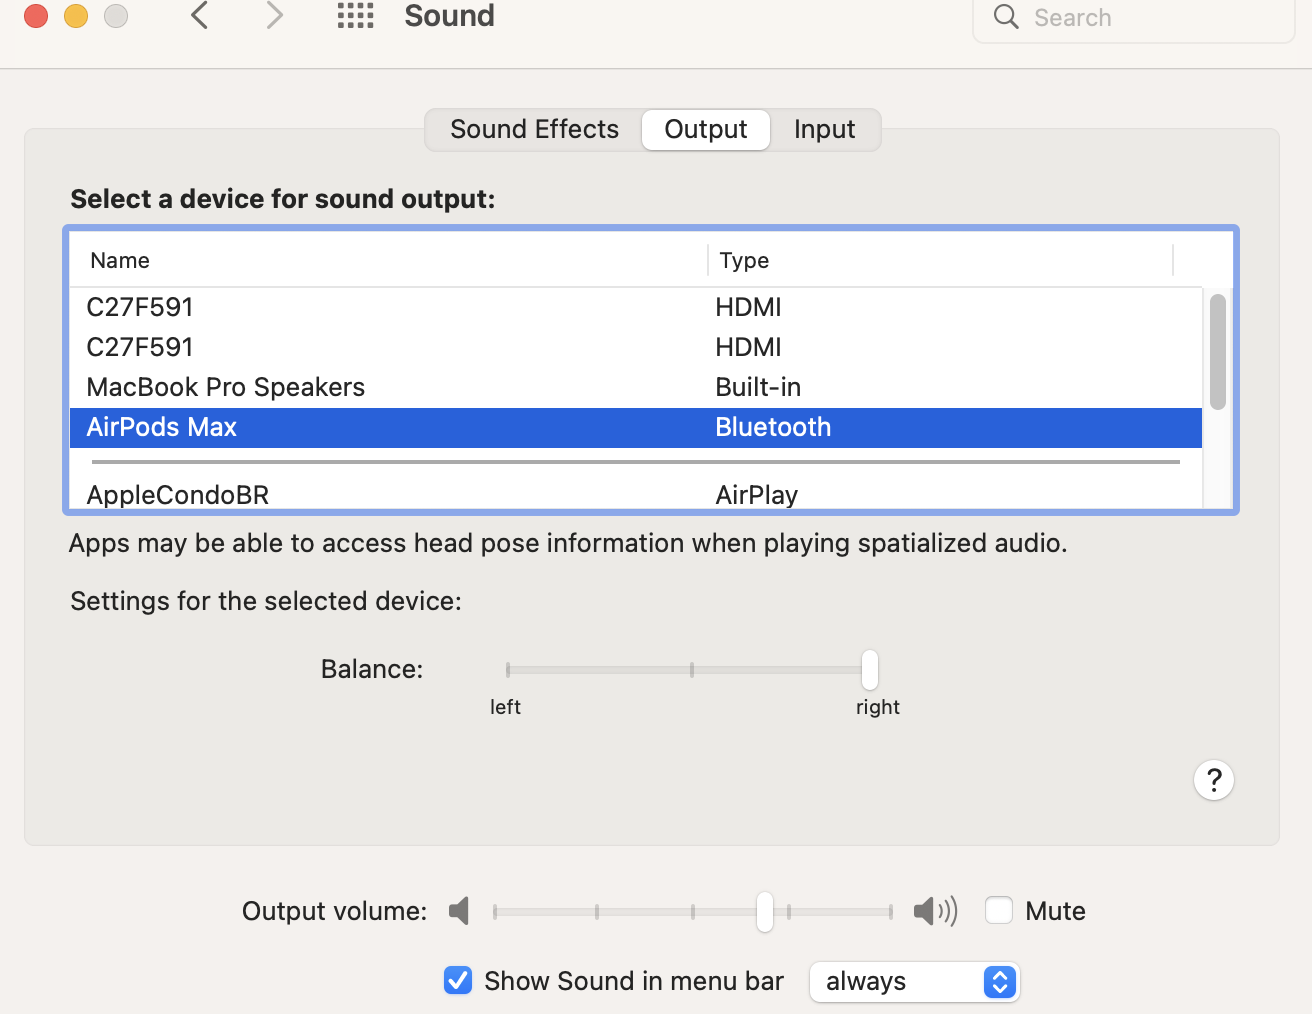The width and height of the screenshot is (1312, 1014).
Task: Select the first C27F591 HDMI device
Action: 636,307
